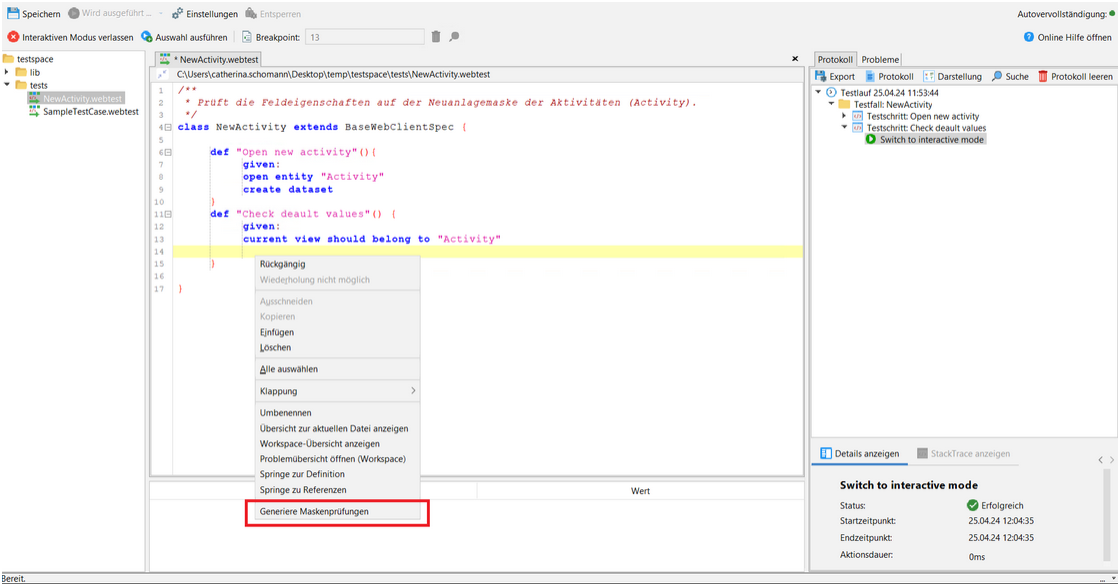
Task: Click the Suche magnifier in protocol panel
Action: click(x=997, y=76)
